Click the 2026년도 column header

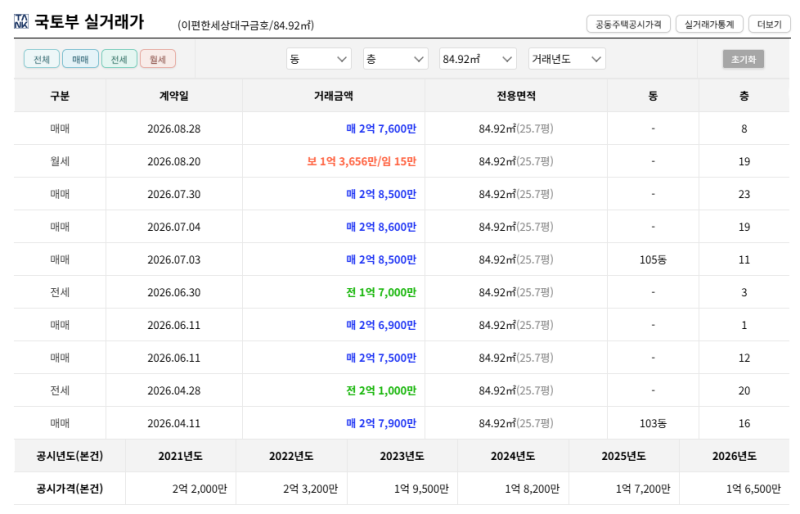[x=734, y=456]
